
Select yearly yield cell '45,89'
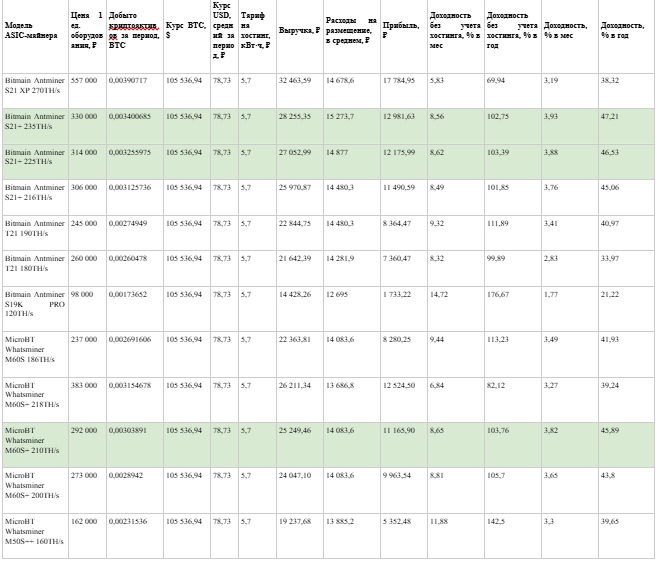pyautogui.click(x=626, y=445)
